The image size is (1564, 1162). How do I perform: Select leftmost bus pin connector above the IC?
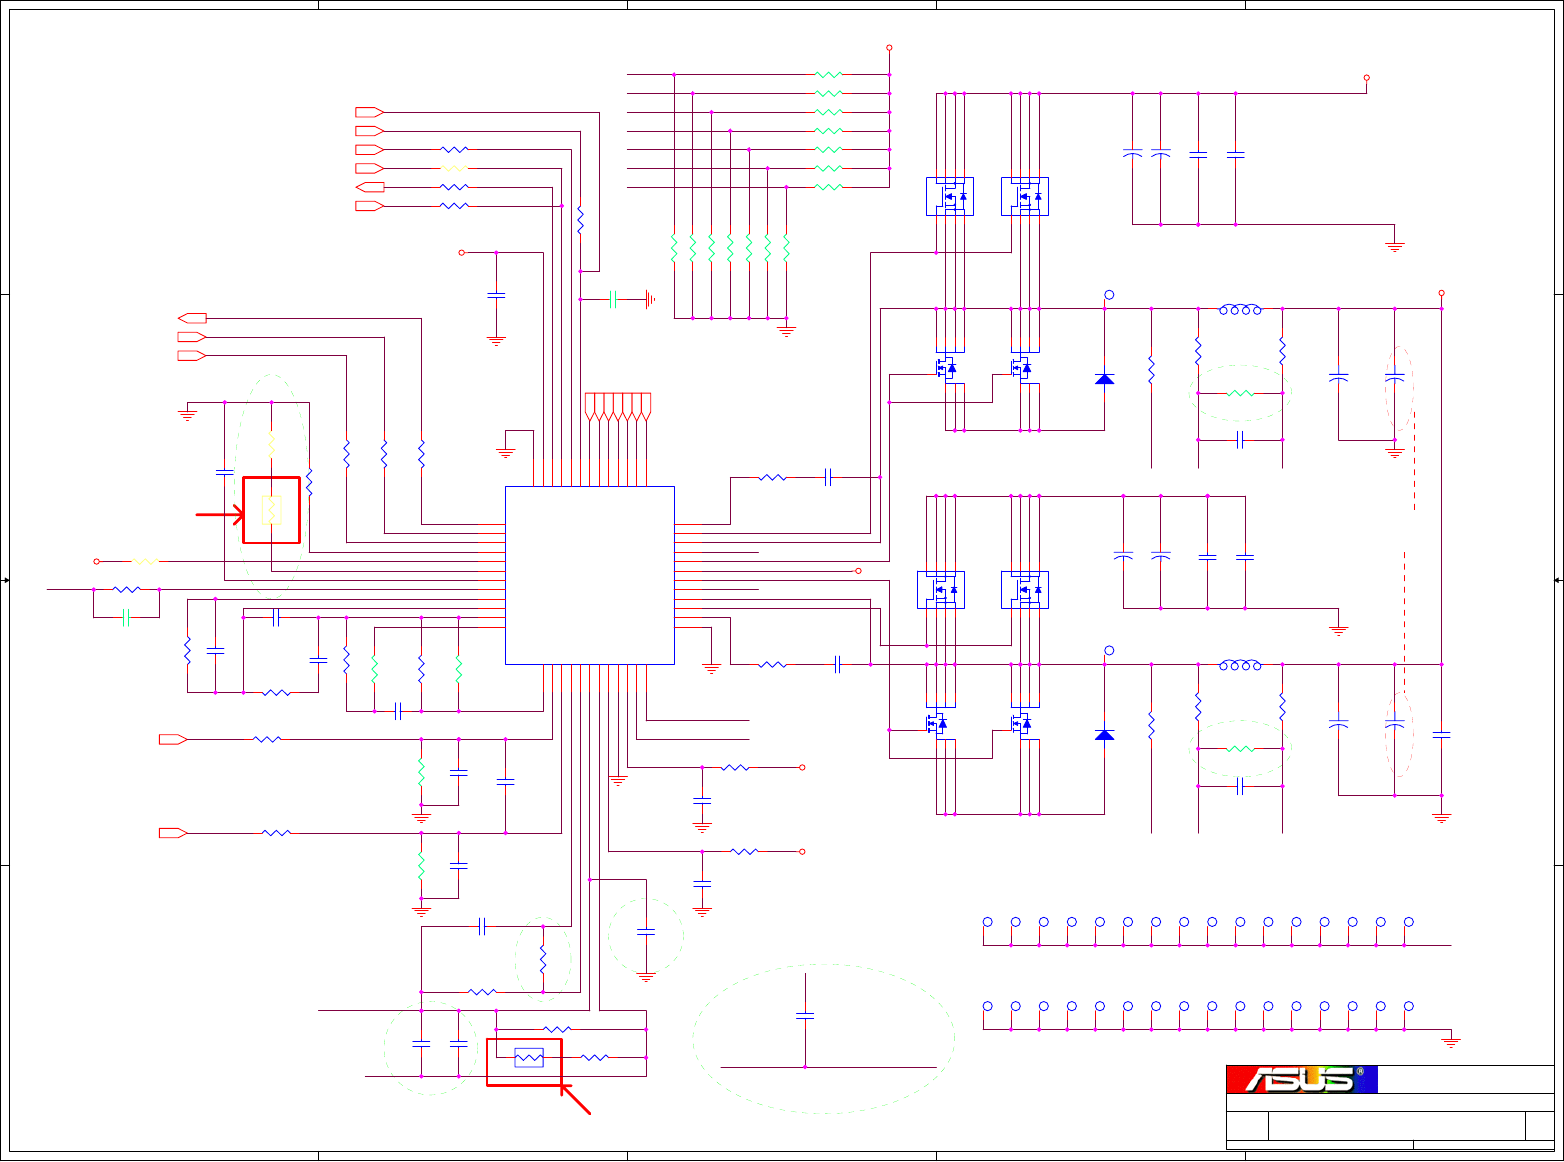(590, 406)
